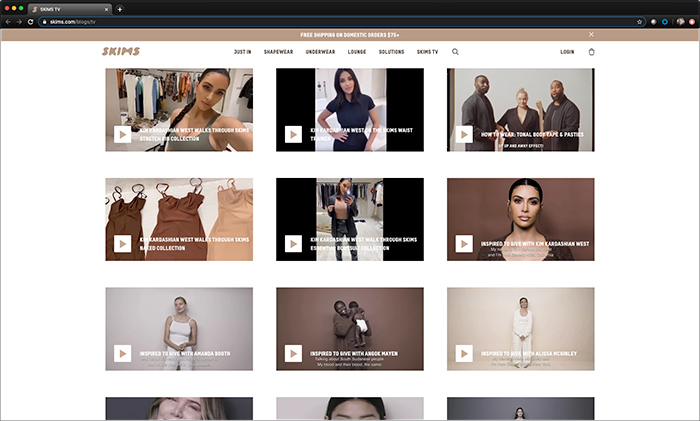This screenshot has height=421, width=700.
Task: Play the Tonal Body Tape & Pasties video
Action: (x=464, y=134)
